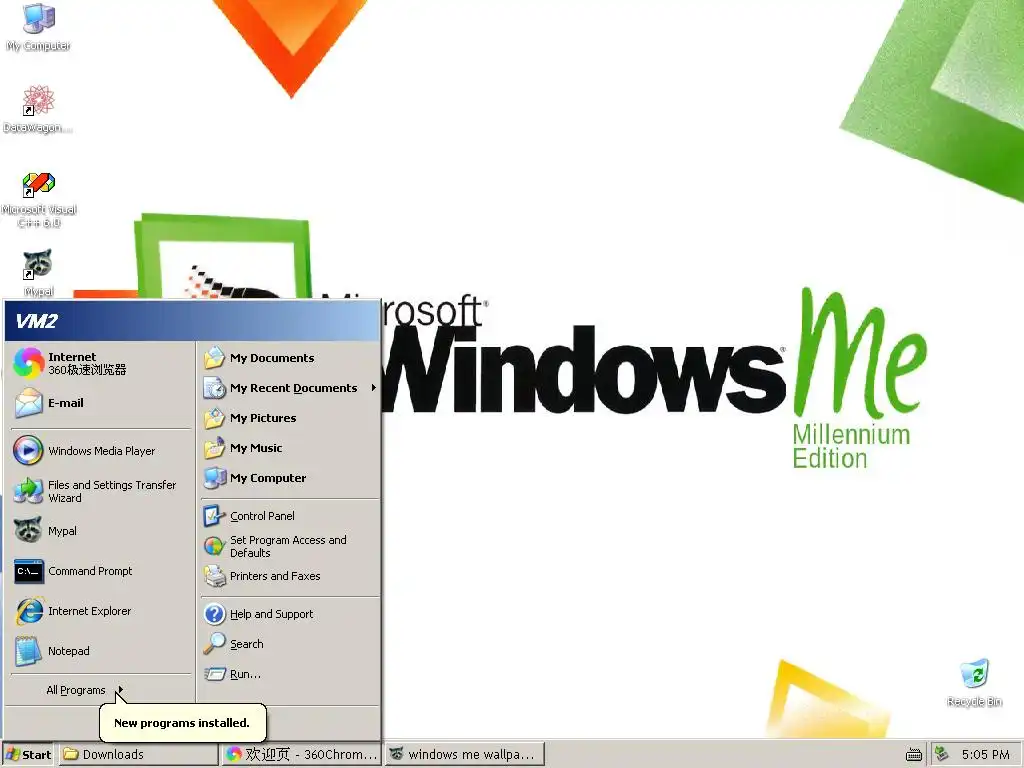Screen dimensions: 1024x768
Task: Select Help and Support entry text
Action: tap(271, 614)
